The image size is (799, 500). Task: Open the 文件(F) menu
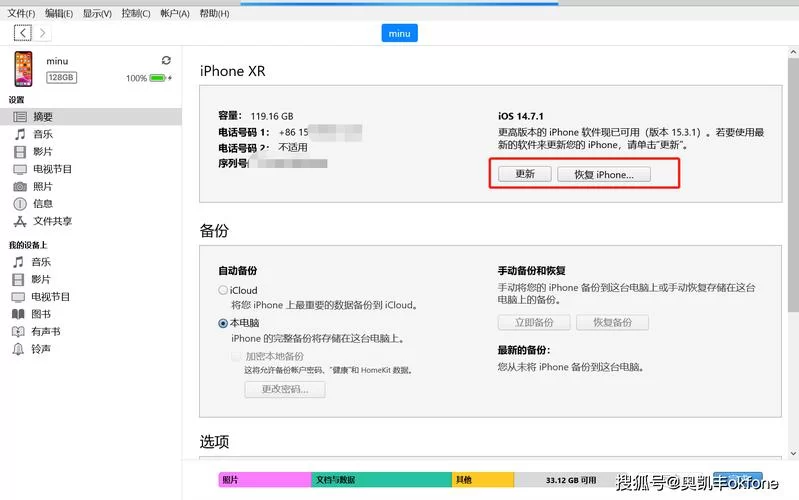click(21, 13)
